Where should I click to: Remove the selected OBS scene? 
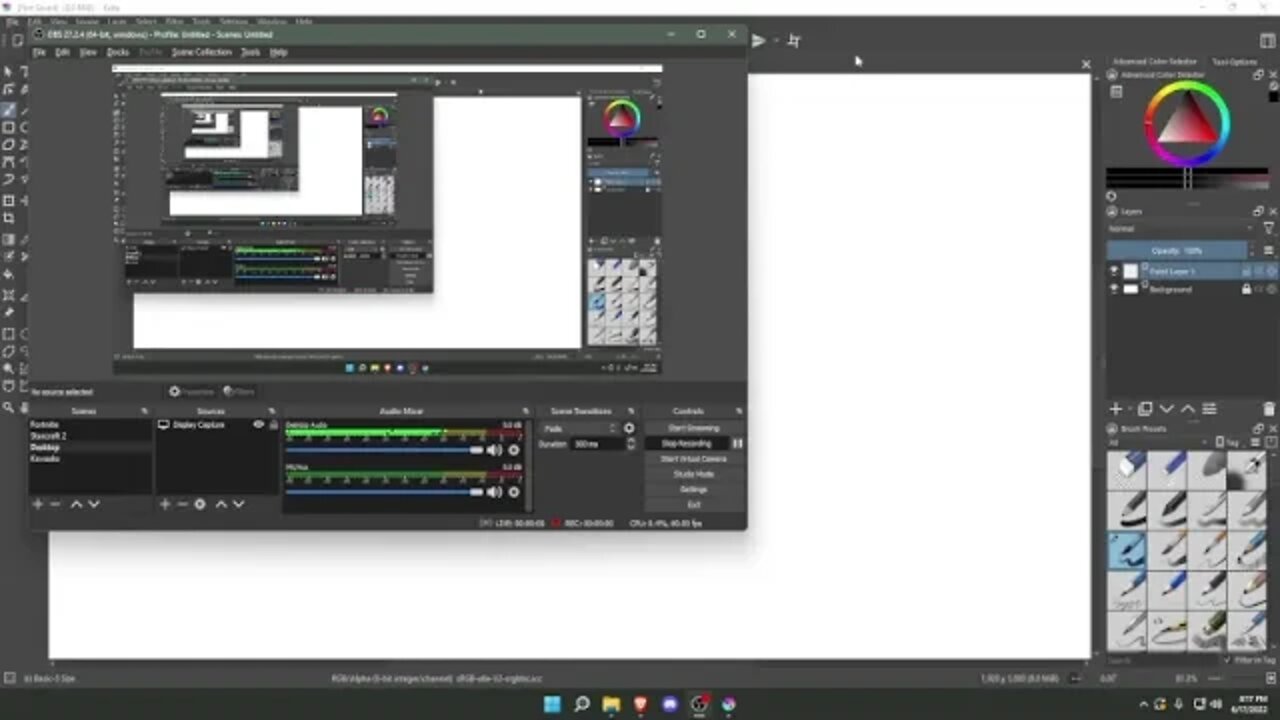point(55,504)
